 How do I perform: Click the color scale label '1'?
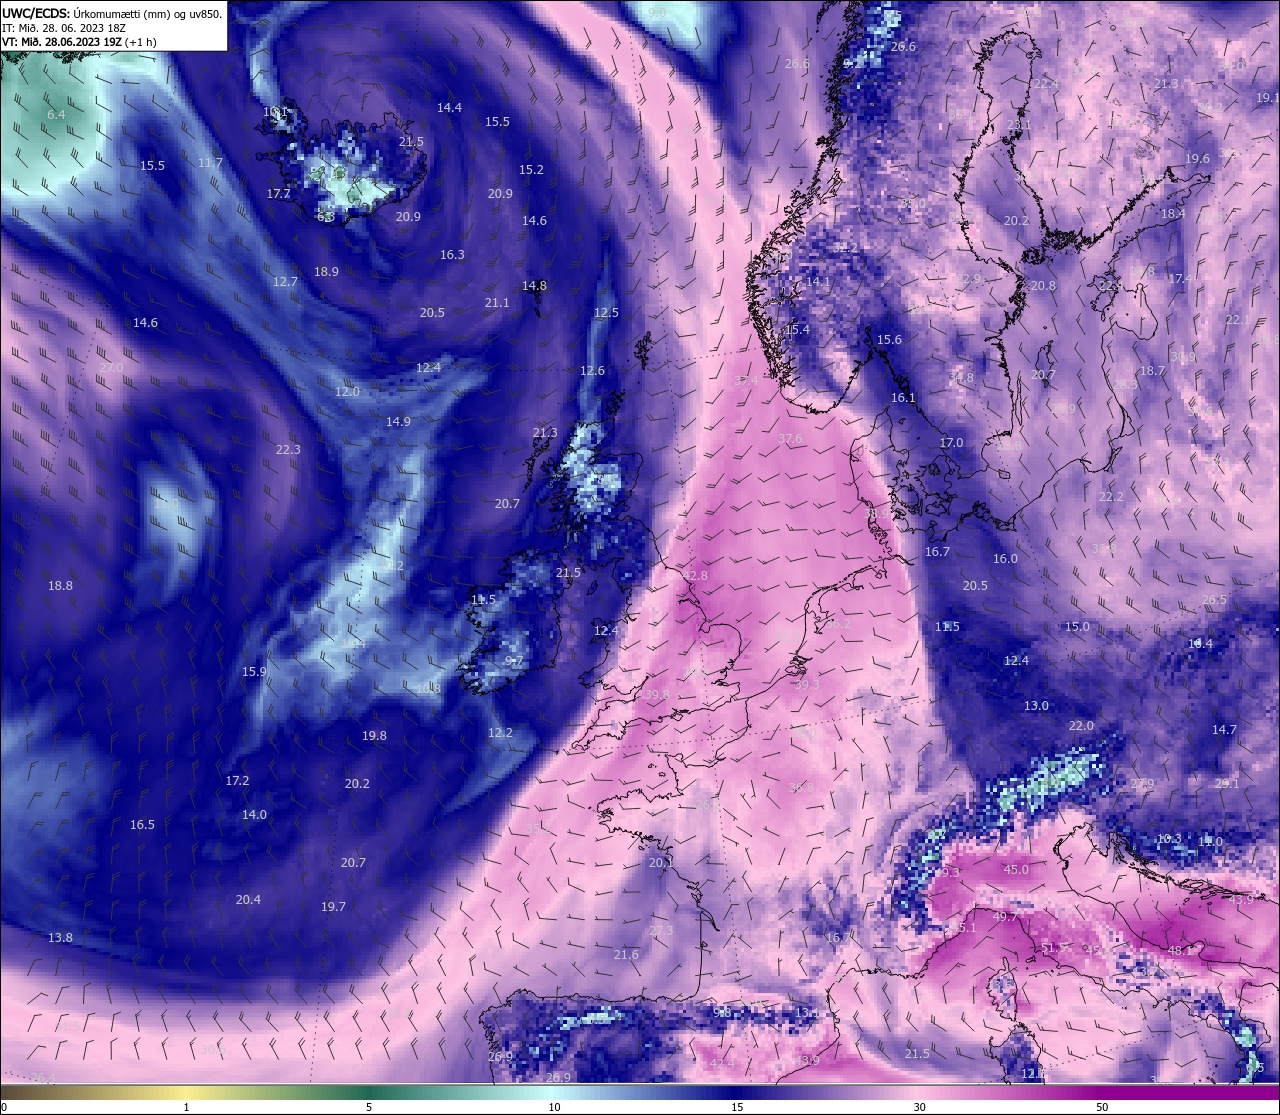pos(186,1107)
